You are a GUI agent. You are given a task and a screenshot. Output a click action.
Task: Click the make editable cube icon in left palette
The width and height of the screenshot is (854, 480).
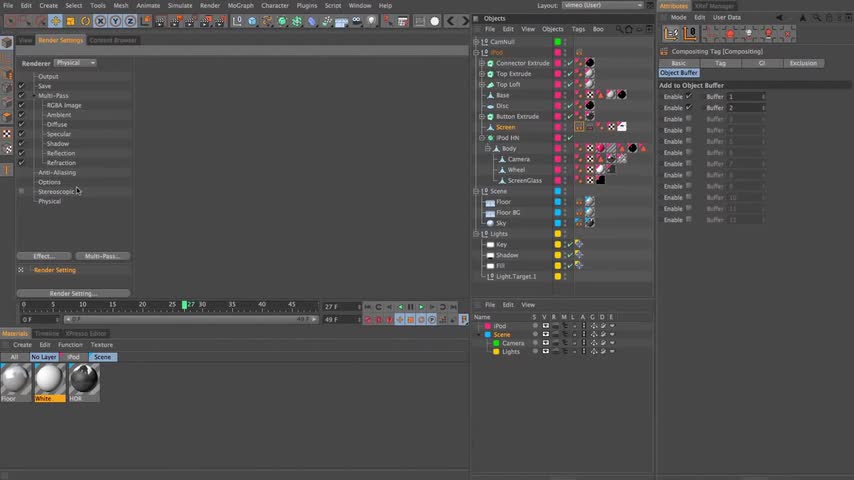(x=7, y=42)
